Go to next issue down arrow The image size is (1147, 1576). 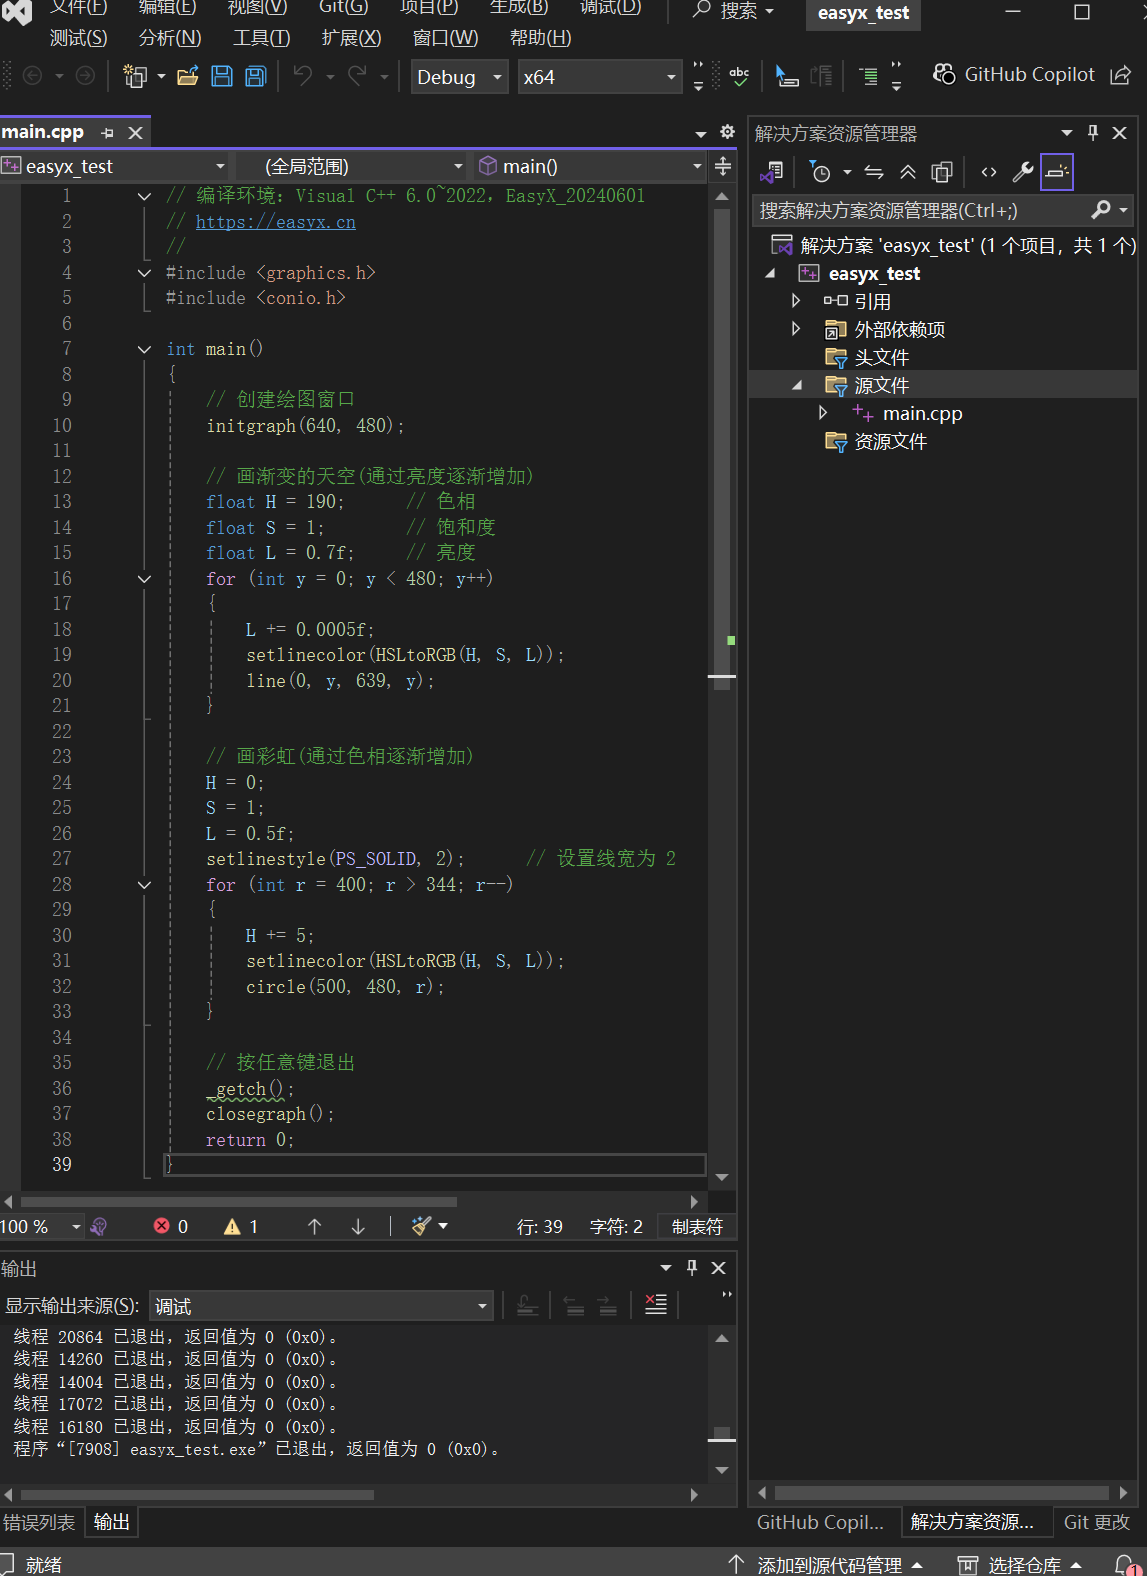pyautogui.click(x=358, y=1226)
